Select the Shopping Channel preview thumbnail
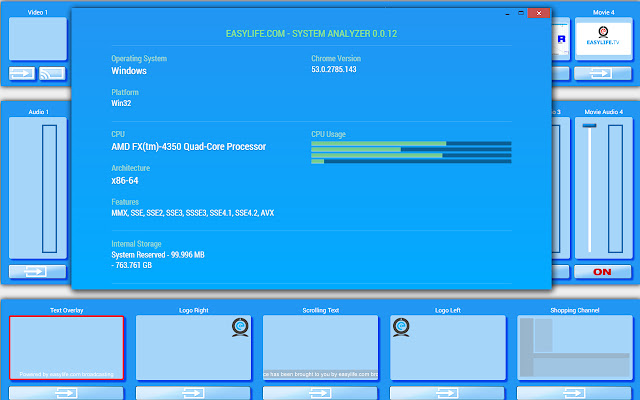Screen dimensions: 640x400 coord(575,348)
